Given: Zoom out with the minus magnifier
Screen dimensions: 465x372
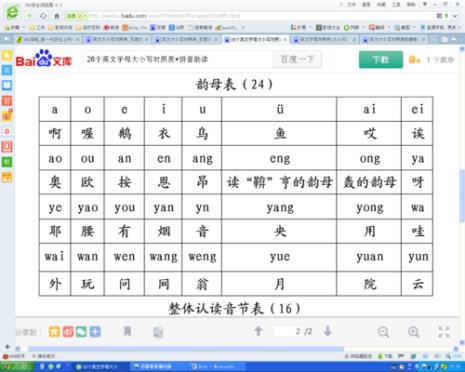Looking at the screenshot, I should (383, 332).
